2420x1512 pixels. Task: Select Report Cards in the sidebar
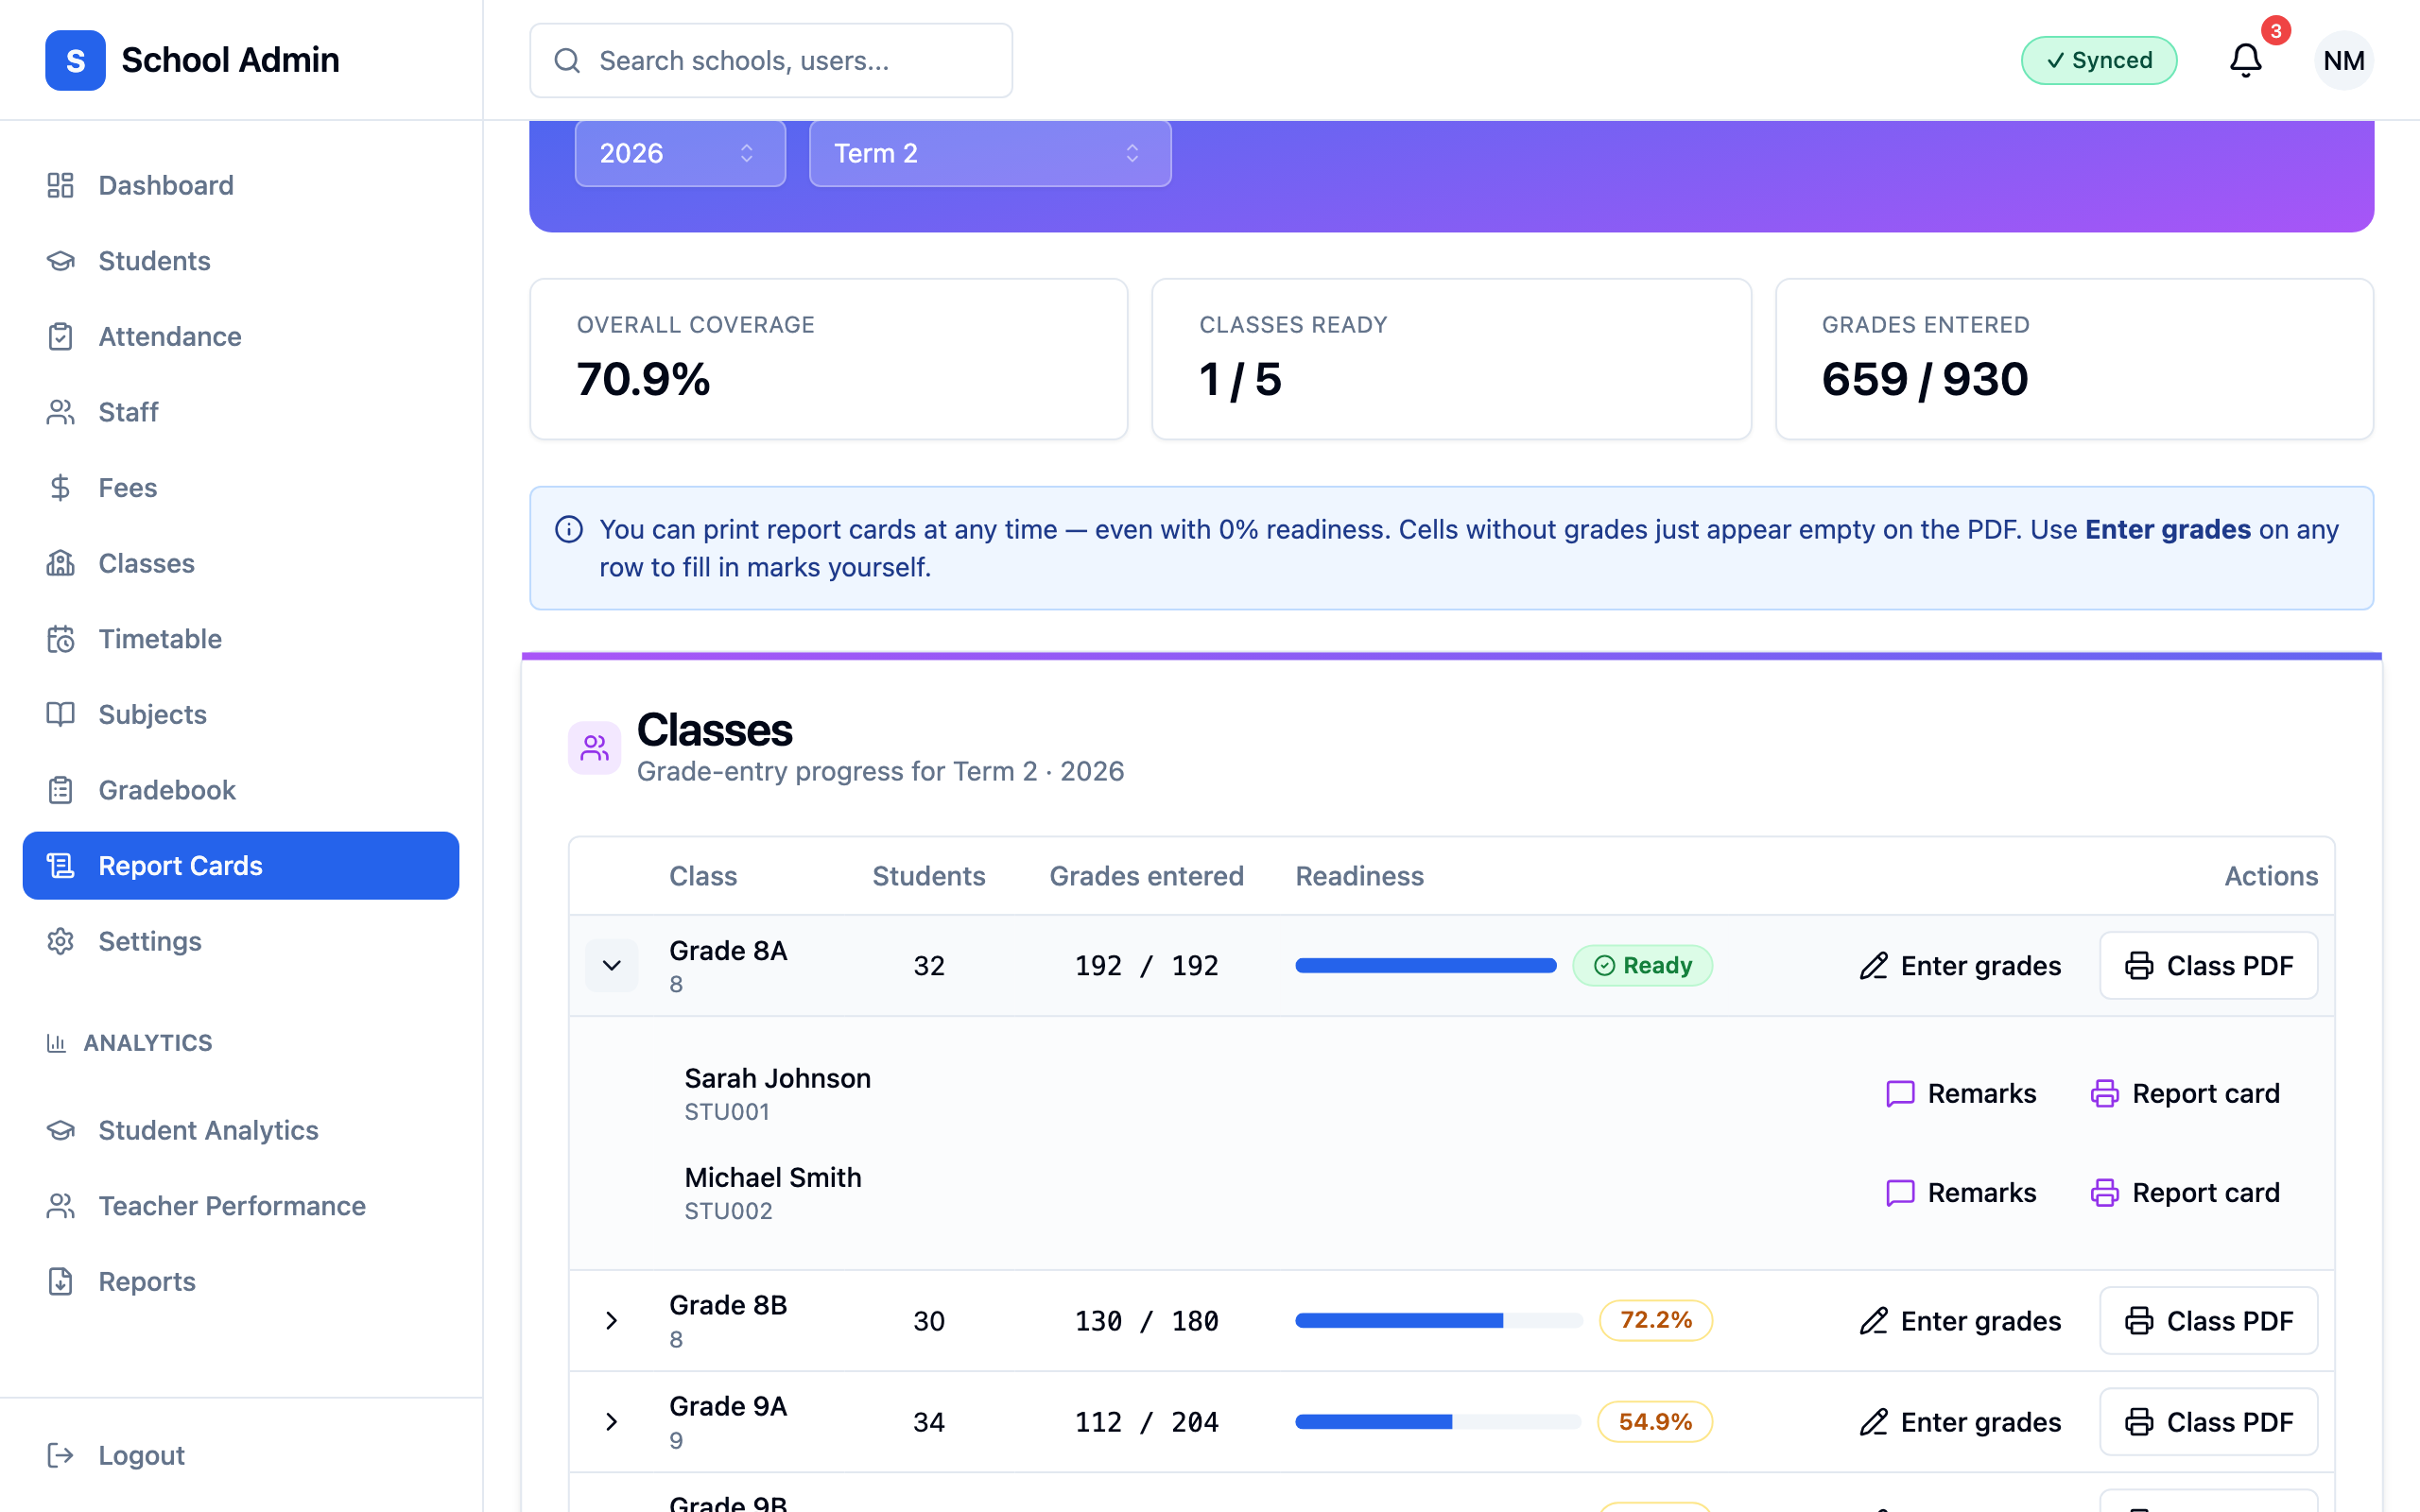pos(241,865)
